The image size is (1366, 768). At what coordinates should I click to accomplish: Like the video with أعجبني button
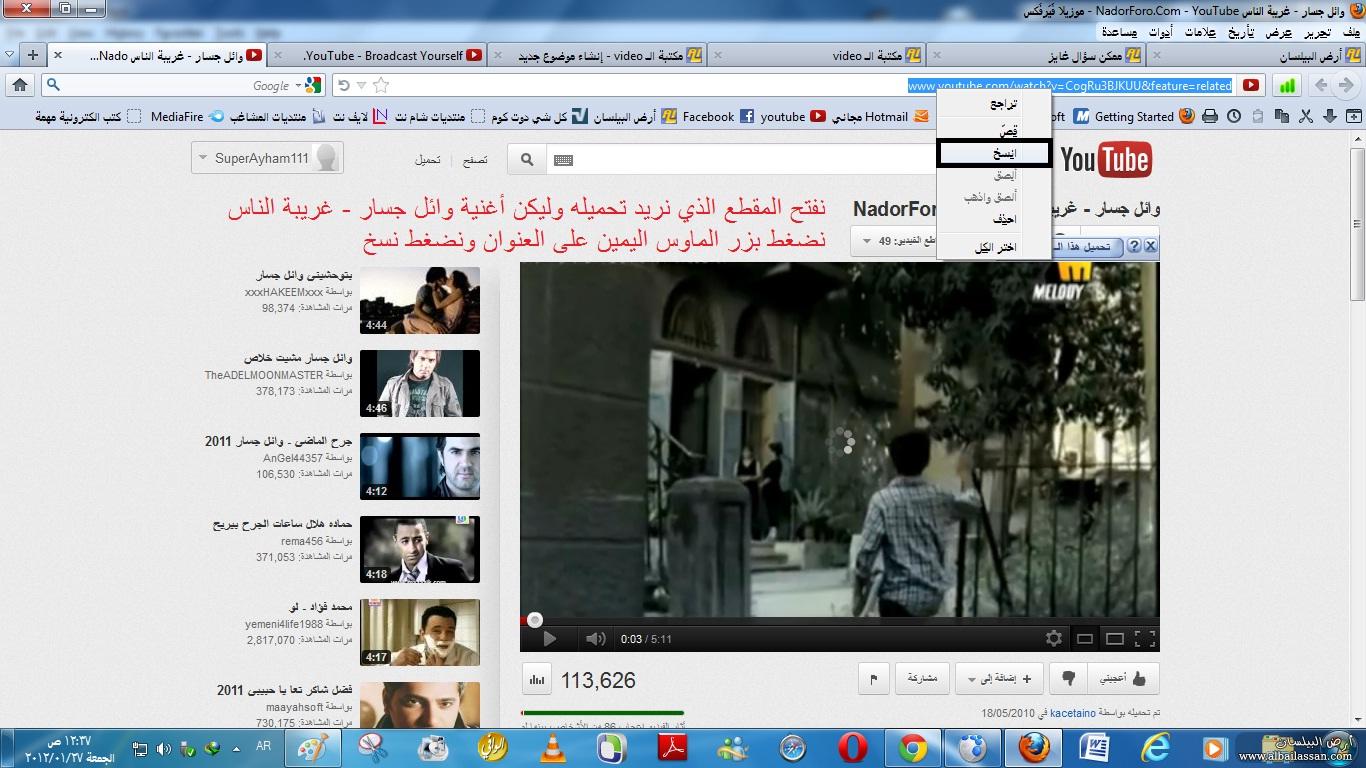tap(1126, 678)
